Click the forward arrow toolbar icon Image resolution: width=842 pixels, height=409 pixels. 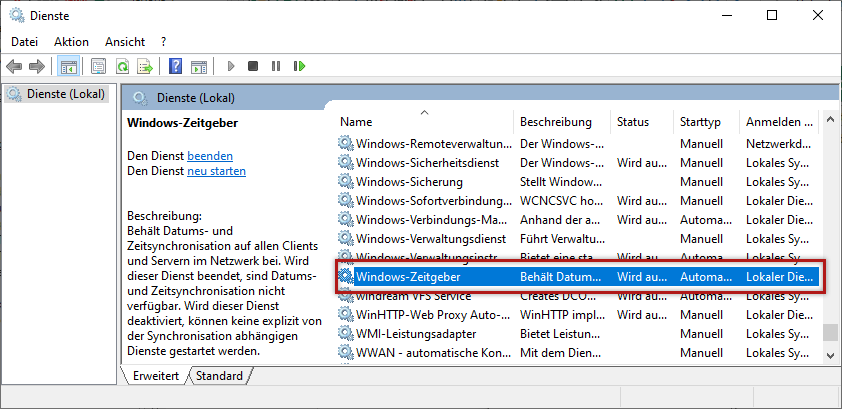[37, 66]
